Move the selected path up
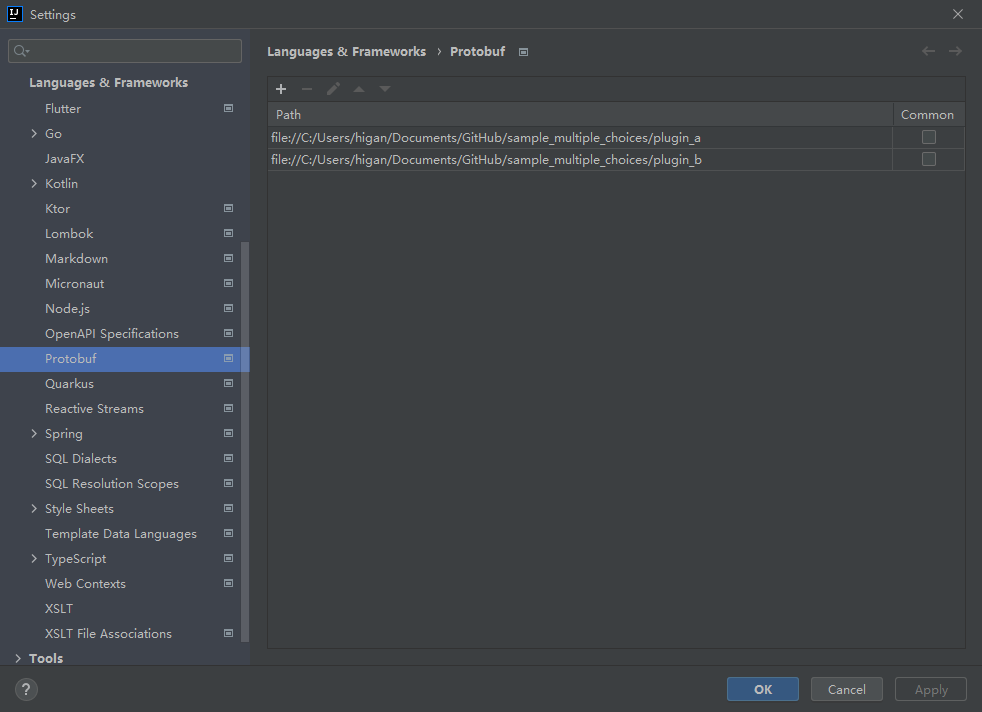 [359, 89]
